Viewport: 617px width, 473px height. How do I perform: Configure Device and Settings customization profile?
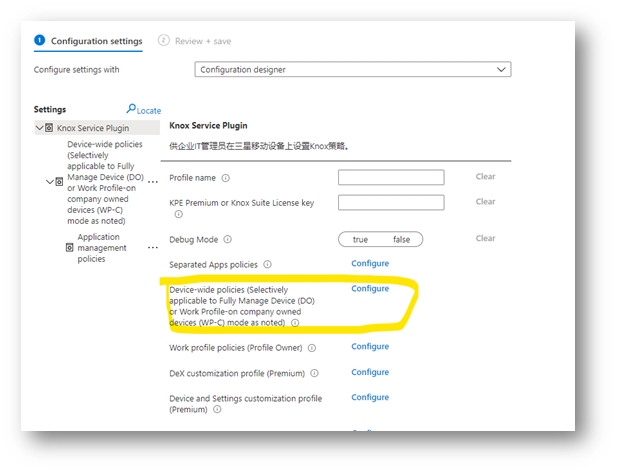(370, 397)
